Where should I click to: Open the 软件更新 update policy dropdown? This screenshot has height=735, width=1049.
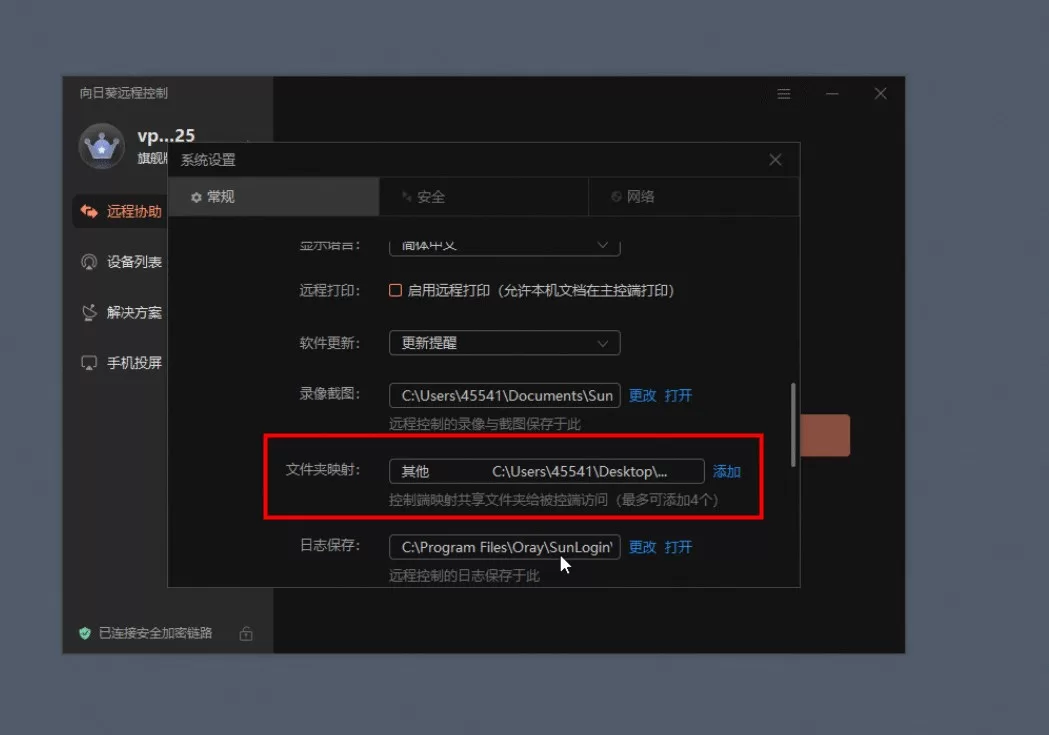pos(503,343)
